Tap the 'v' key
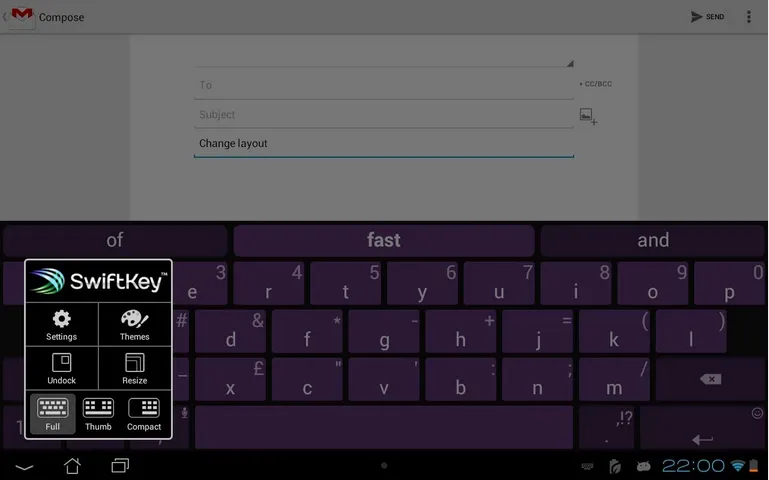The image size is (769, 480). (384, 379)
